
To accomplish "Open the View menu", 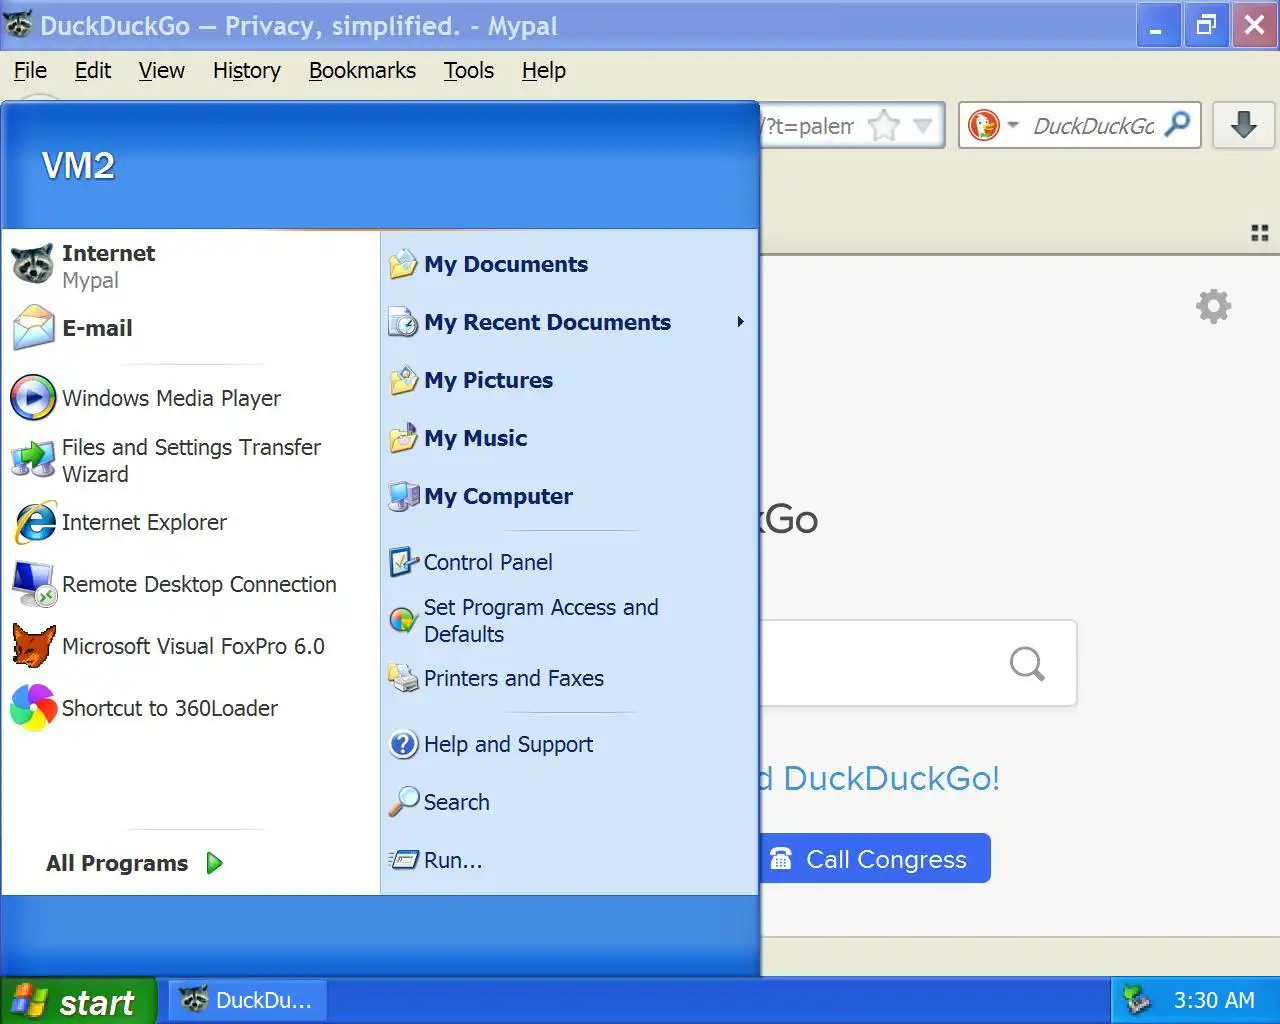I will 162,70.
